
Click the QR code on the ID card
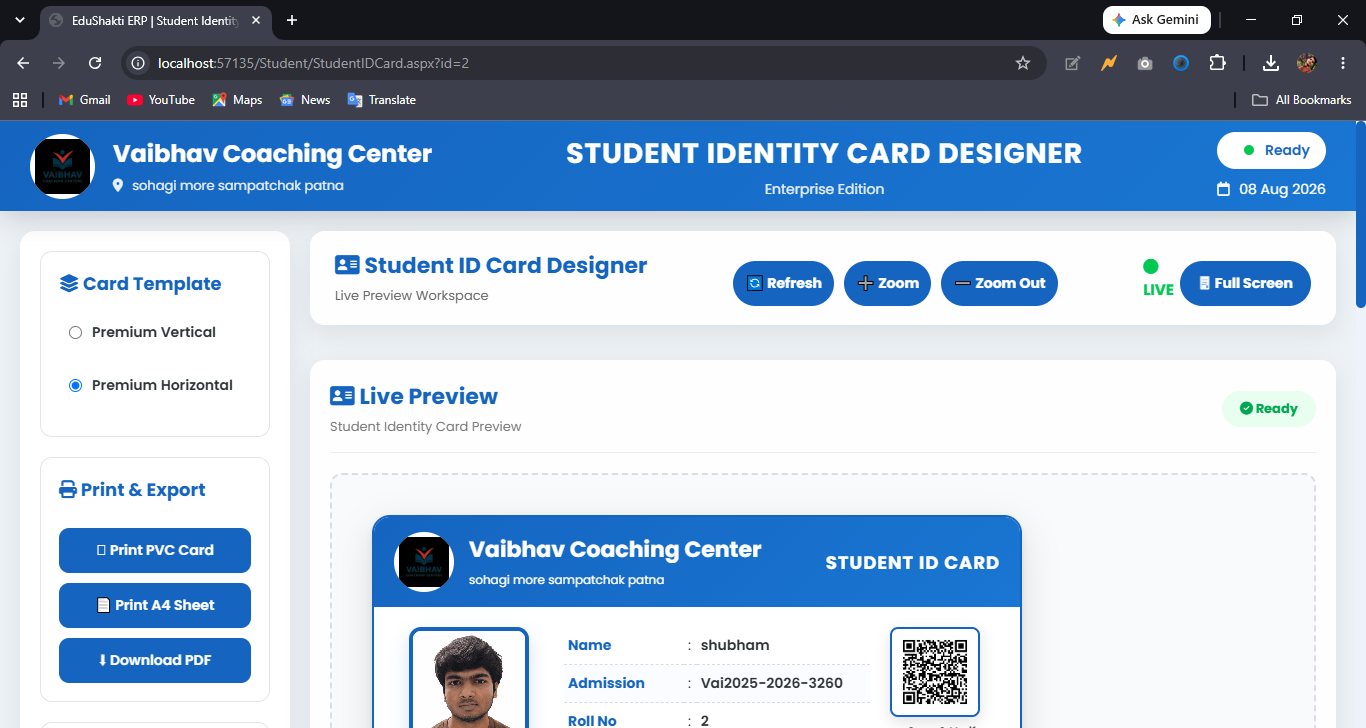point(935,672)
